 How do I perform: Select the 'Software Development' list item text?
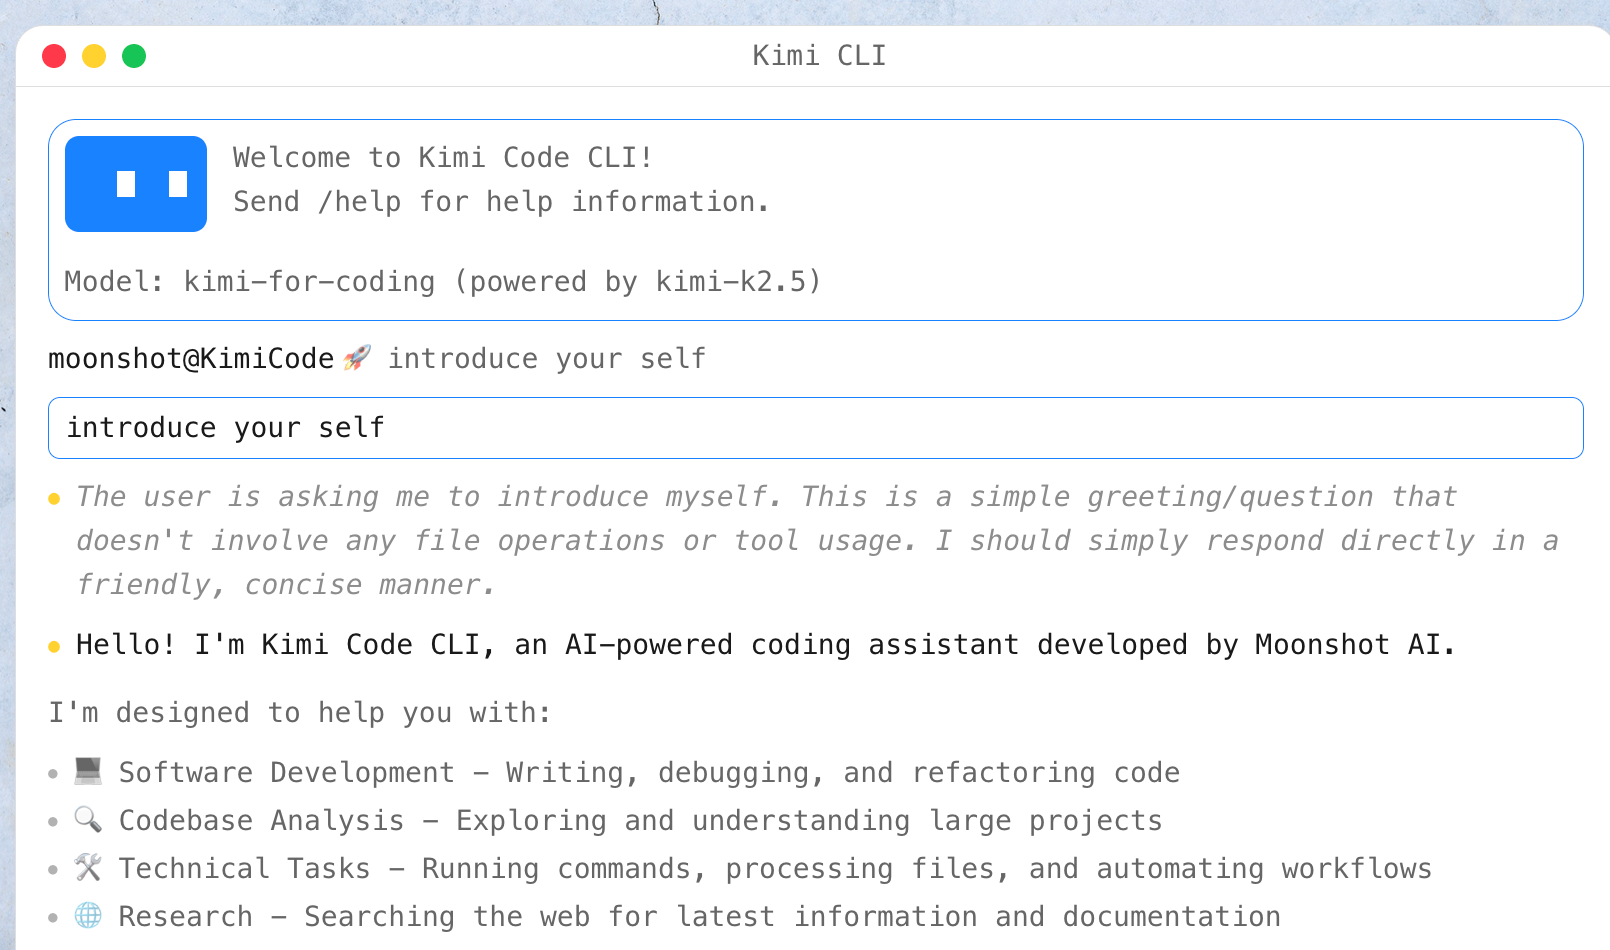pyautogui.click(x=286, y=773)
